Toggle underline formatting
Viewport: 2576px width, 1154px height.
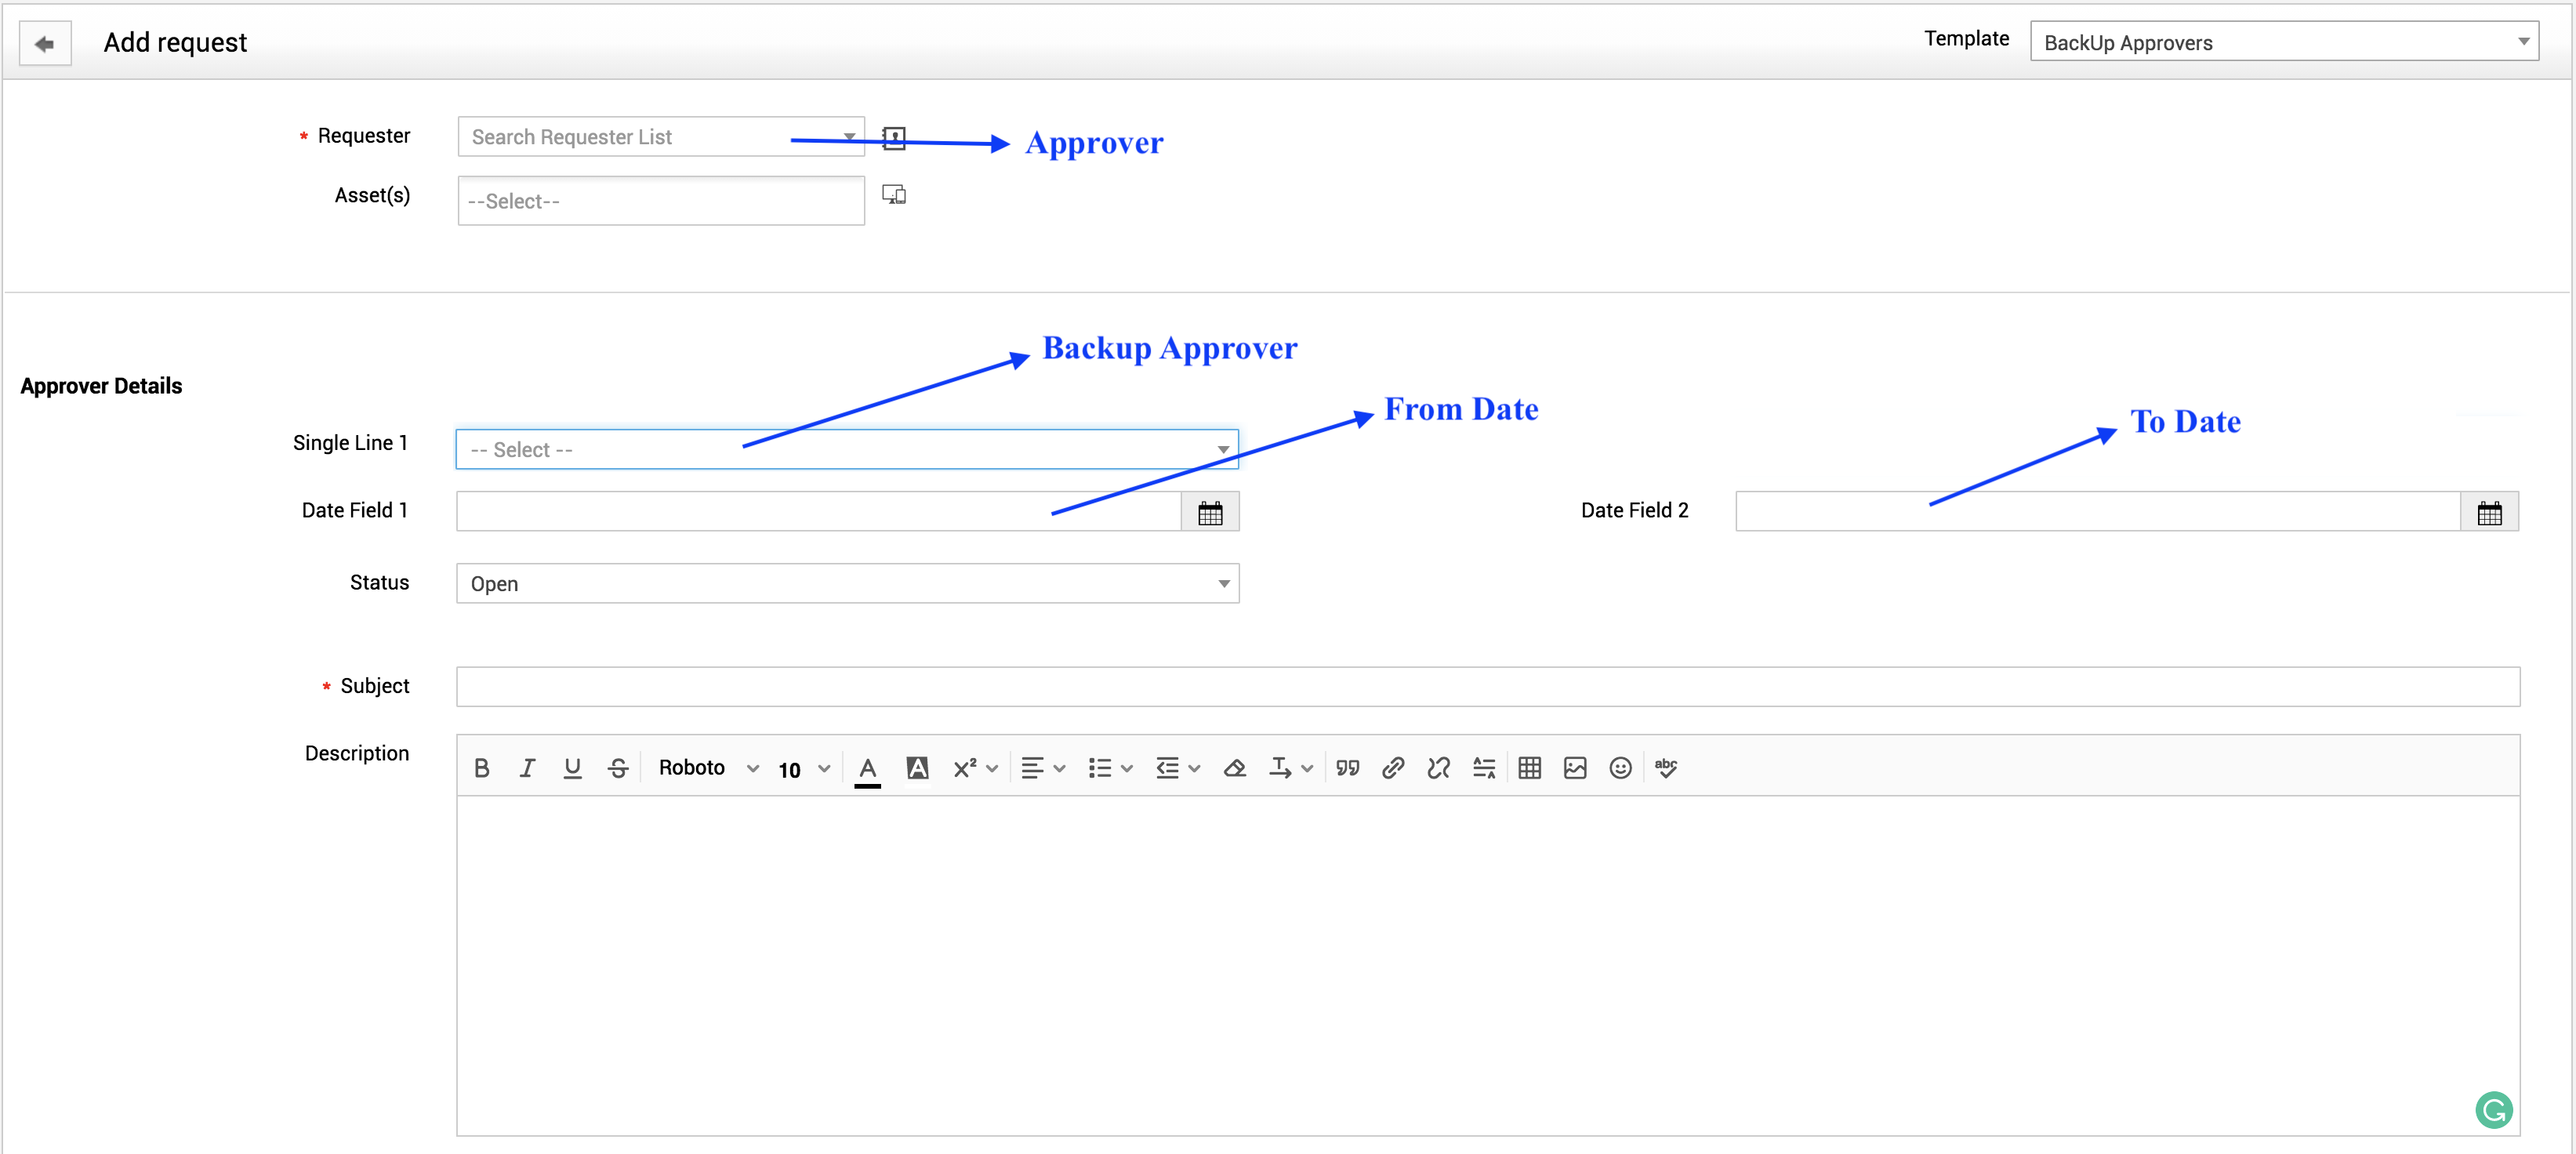click(572, 768)
